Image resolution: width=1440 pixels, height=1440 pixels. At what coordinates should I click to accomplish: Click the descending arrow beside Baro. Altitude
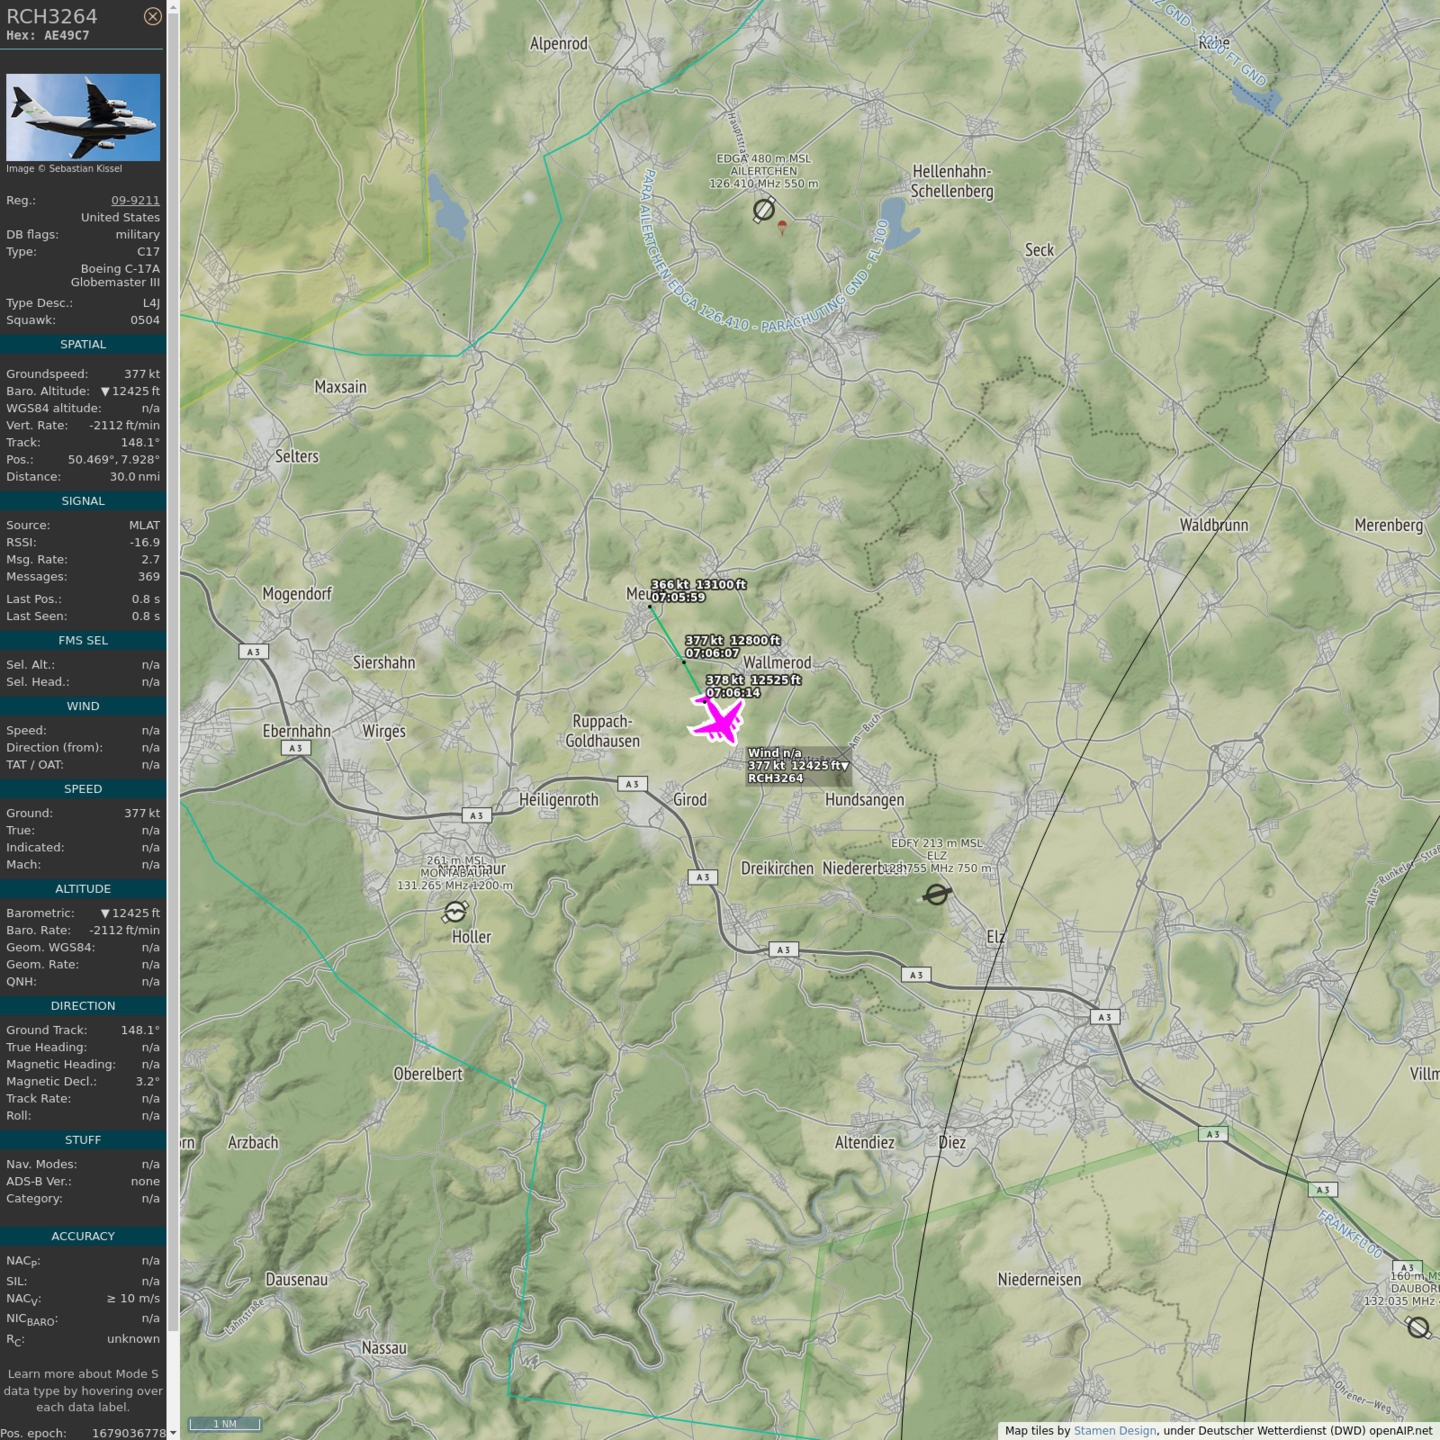(x=105, y=391)
